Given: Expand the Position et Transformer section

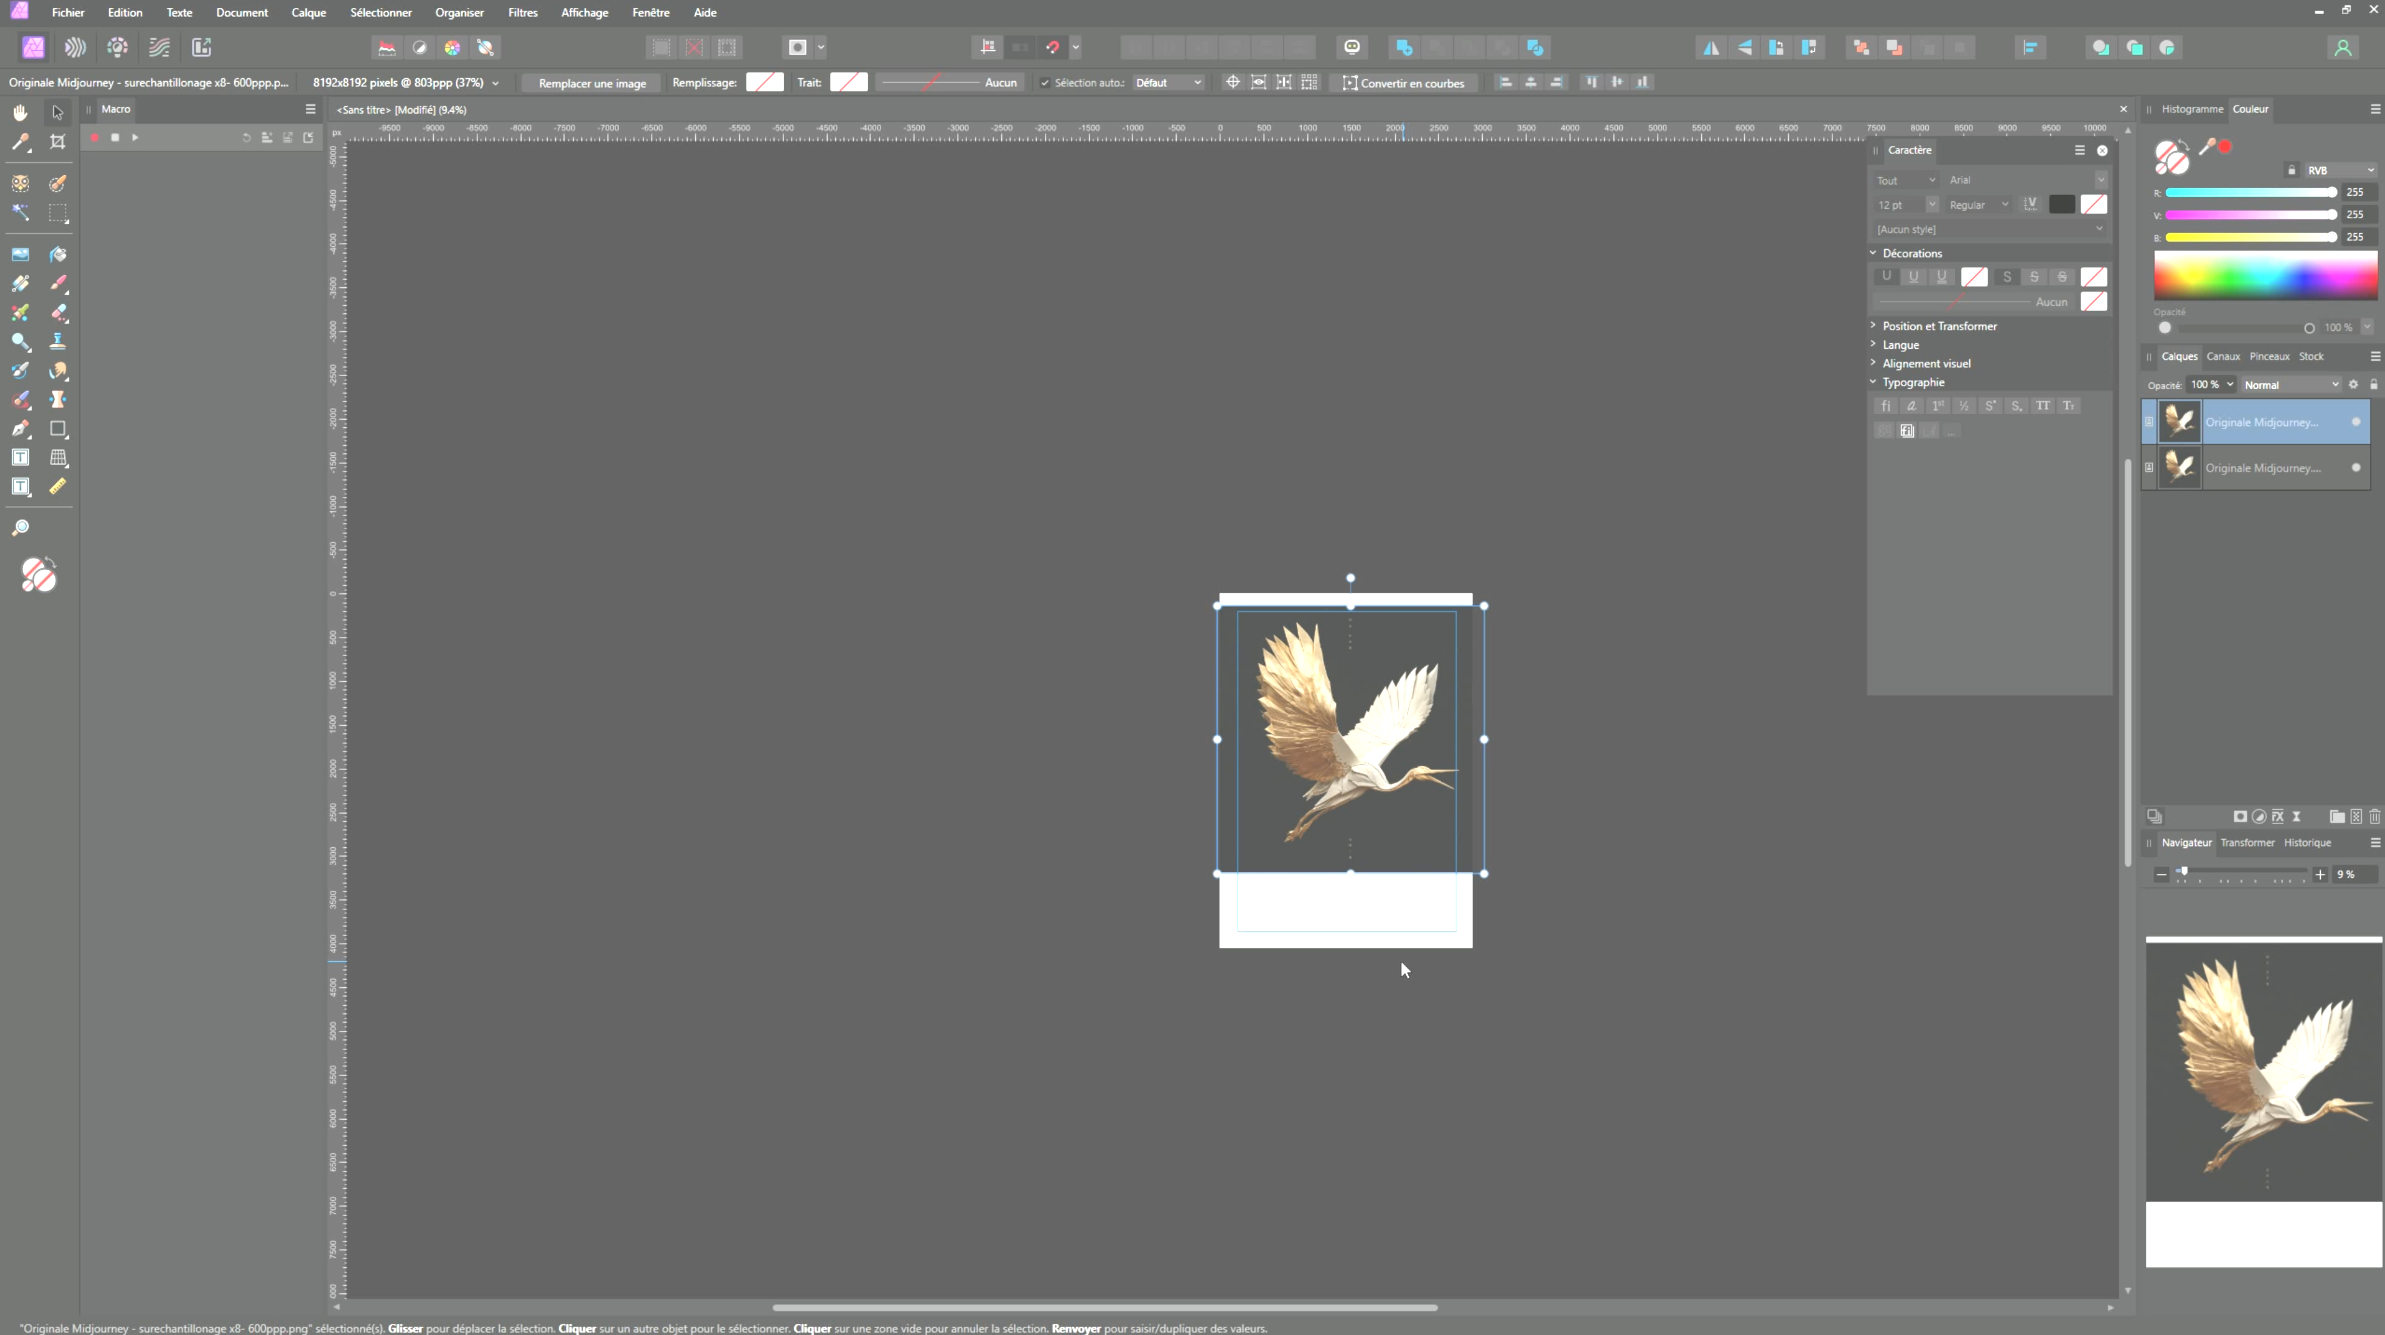Looking at the screenshot, I should click(x=1938, y=326).
